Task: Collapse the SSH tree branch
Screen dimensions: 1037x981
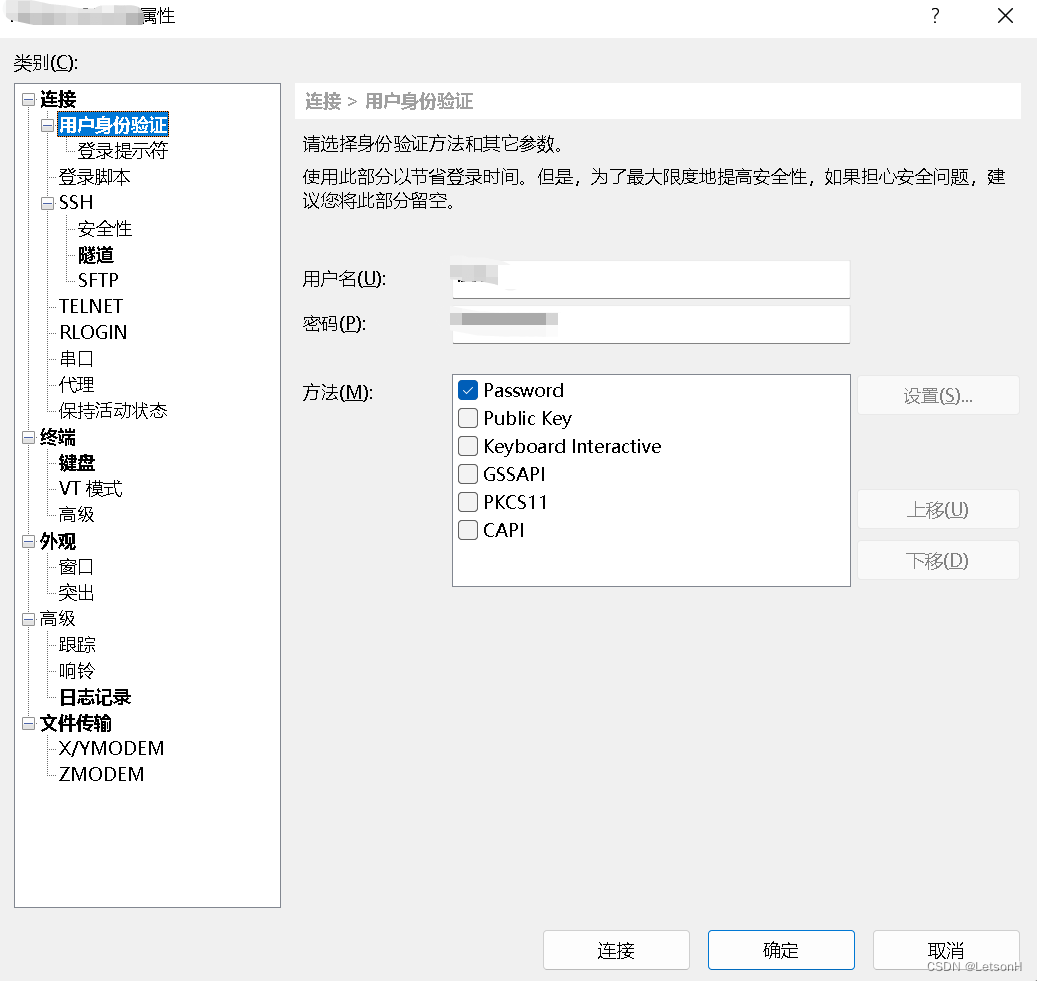Action: click(46, 202)
